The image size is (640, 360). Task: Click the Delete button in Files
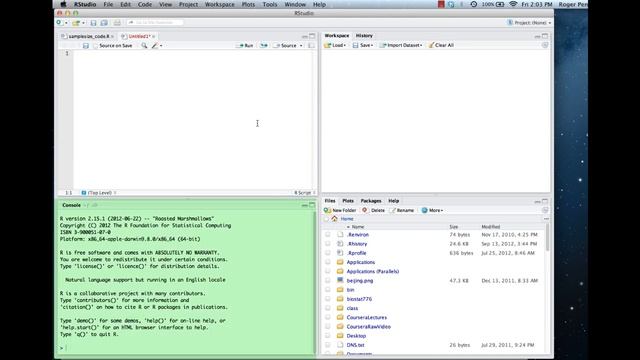point(373,210)
